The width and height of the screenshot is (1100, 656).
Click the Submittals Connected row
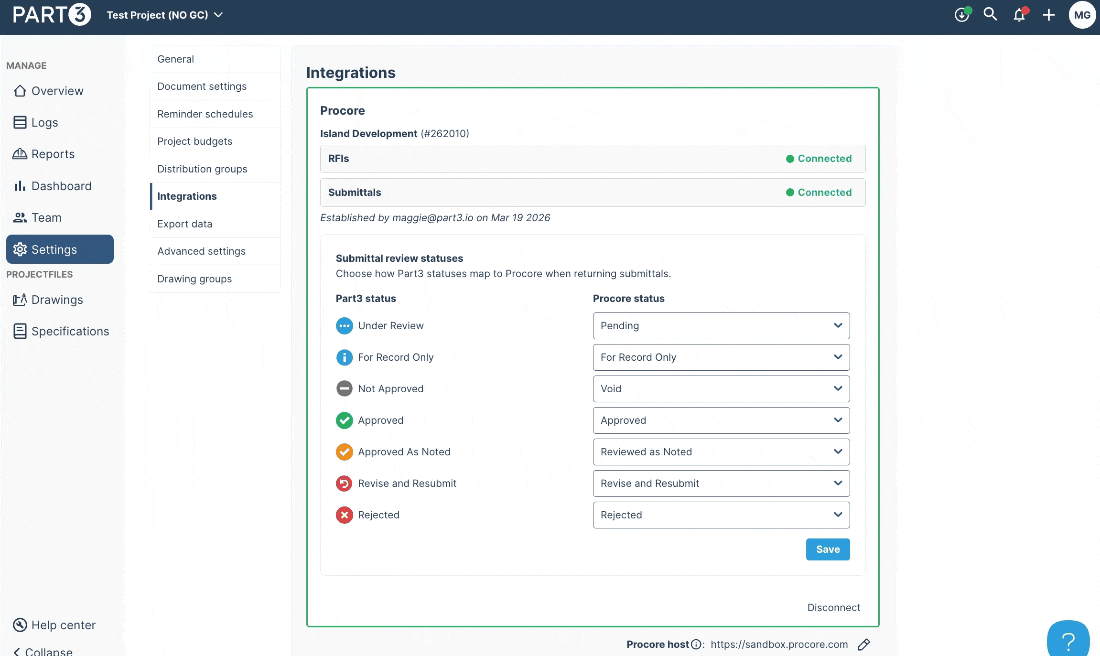(593, 192)
